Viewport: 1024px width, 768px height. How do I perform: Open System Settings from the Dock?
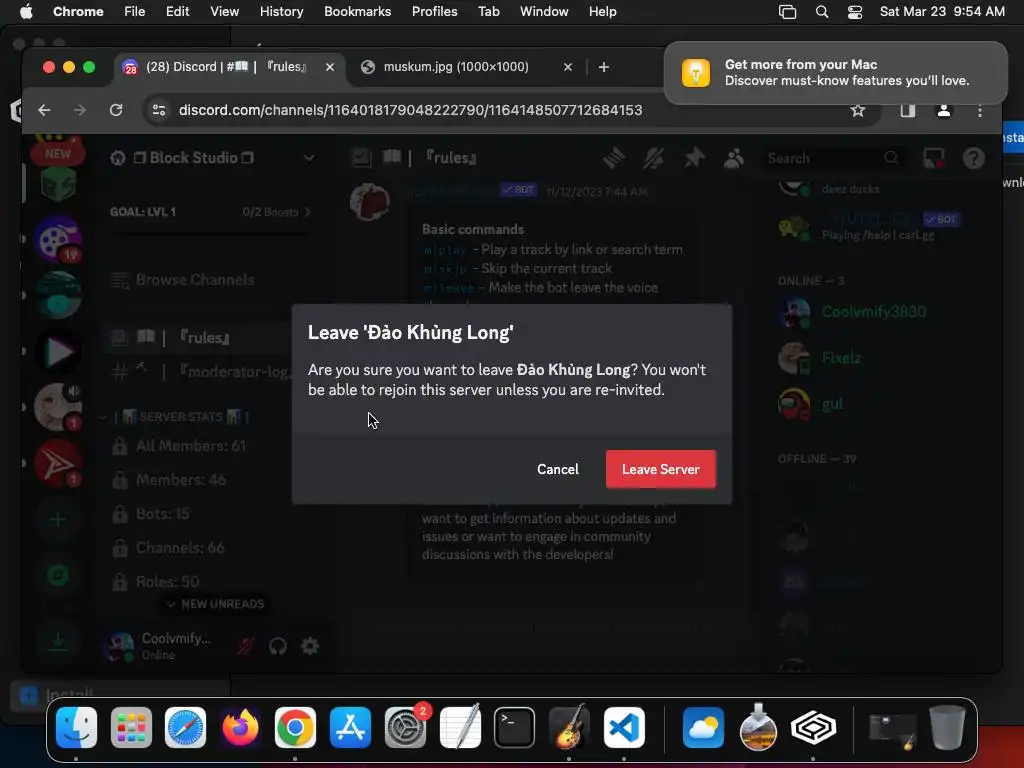coord(405,727)
